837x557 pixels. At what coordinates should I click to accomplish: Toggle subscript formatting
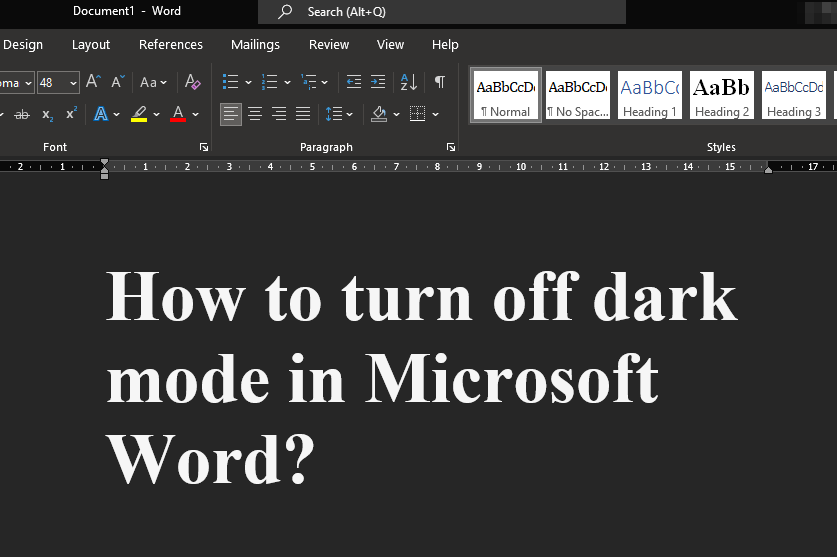[48, 114]
